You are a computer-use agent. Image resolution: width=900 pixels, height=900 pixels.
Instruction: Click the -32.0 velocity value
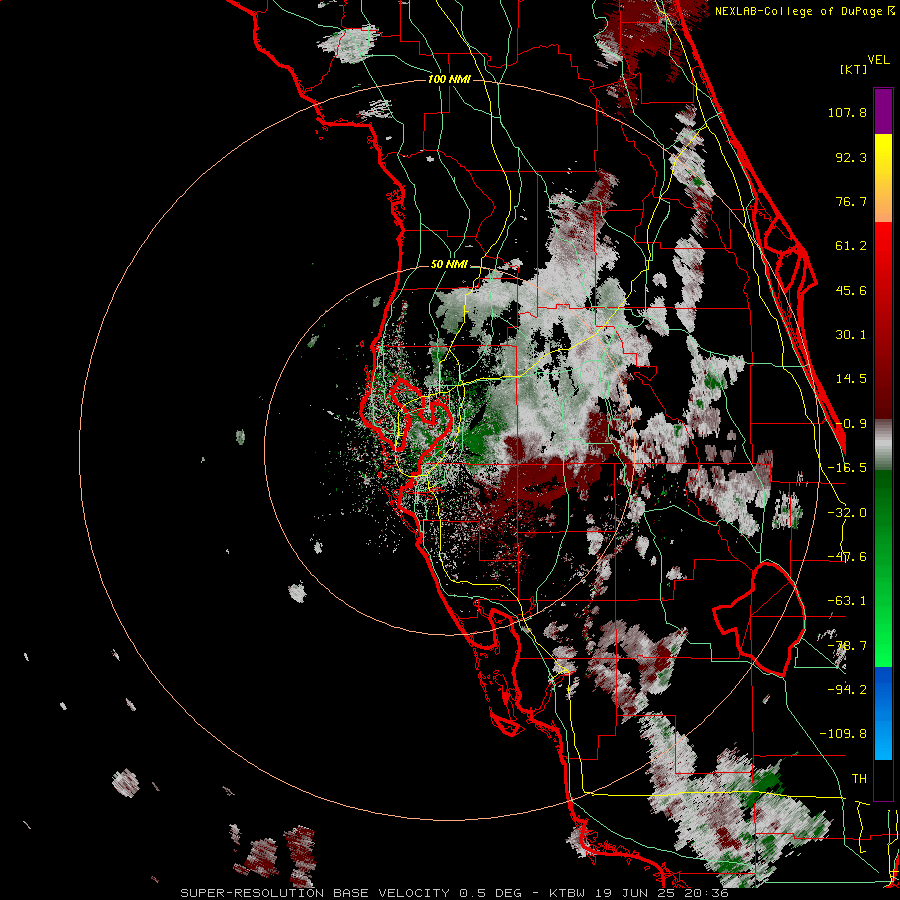coord(847,513)
